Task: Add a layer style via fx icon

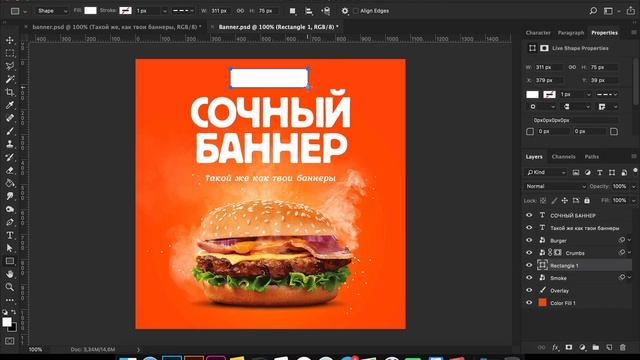Action: pos(555,347)
